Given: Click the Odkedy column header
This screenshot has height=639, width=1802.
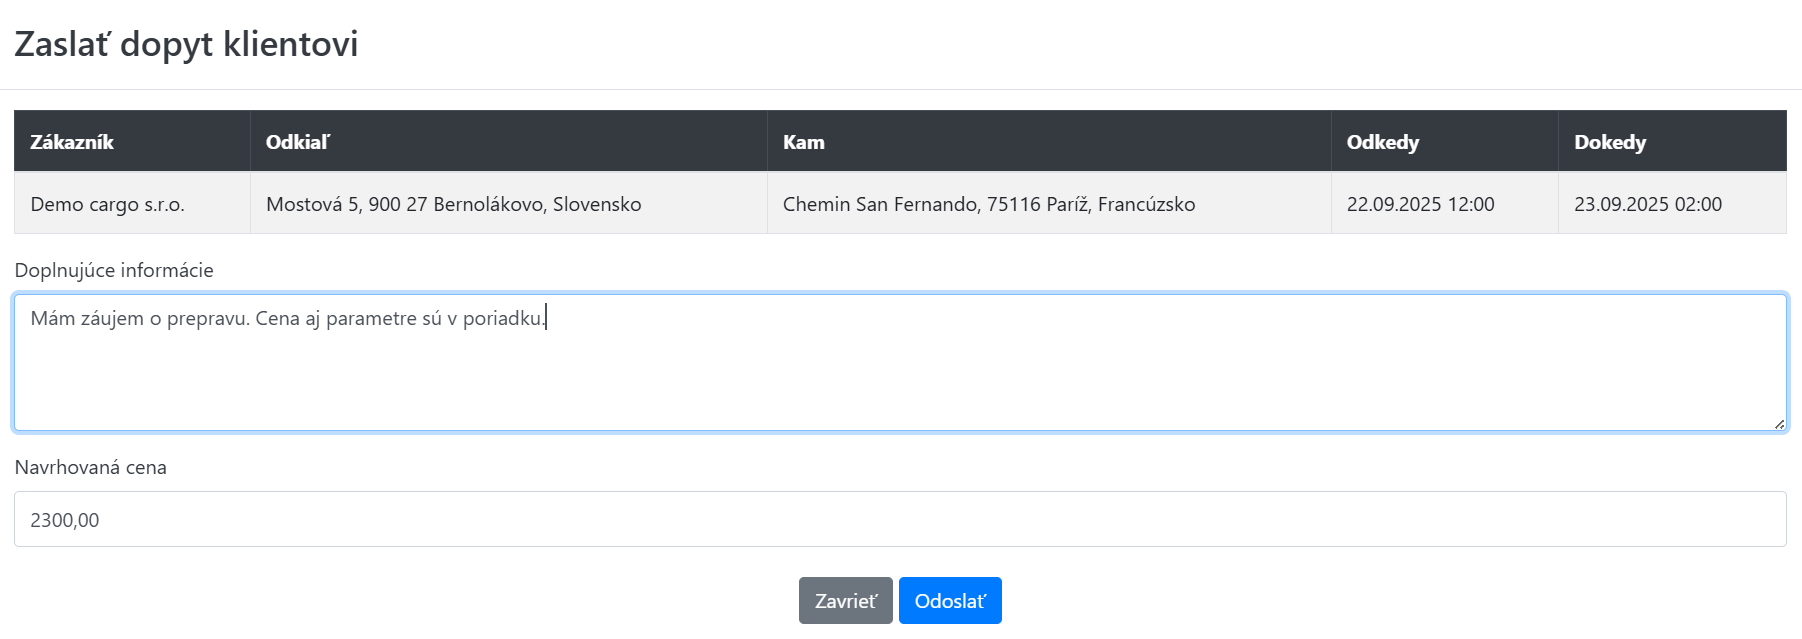Looking at the screenshot, I should (1382, 142).
